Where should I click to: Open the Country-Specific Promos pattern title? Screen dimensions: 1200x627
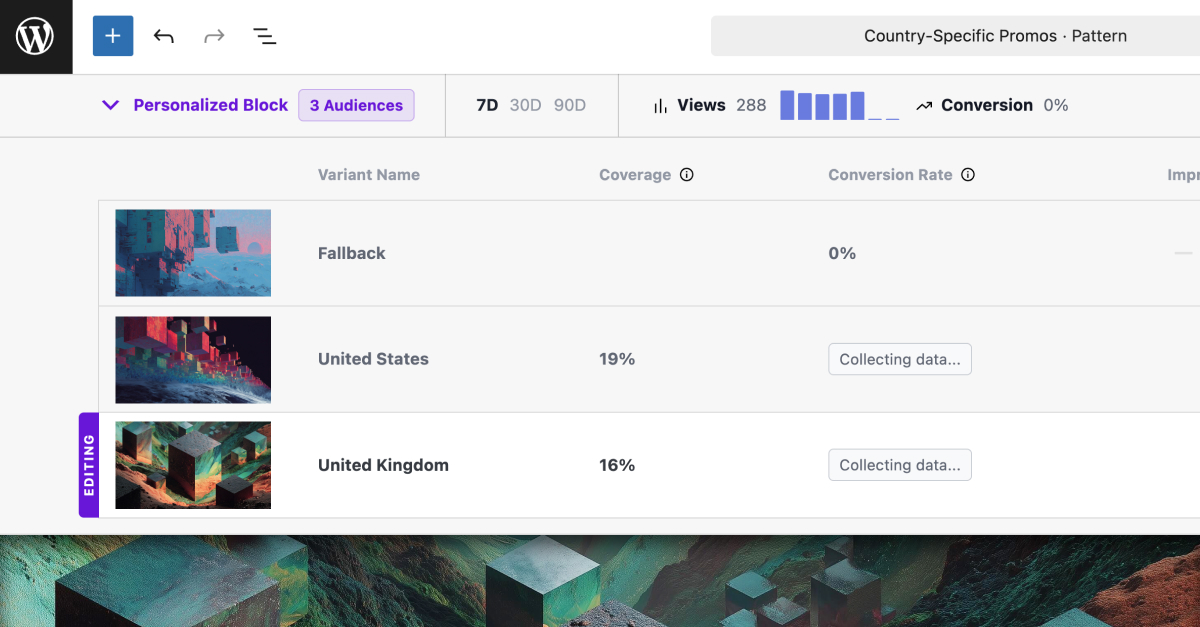[x=995, y=35]
